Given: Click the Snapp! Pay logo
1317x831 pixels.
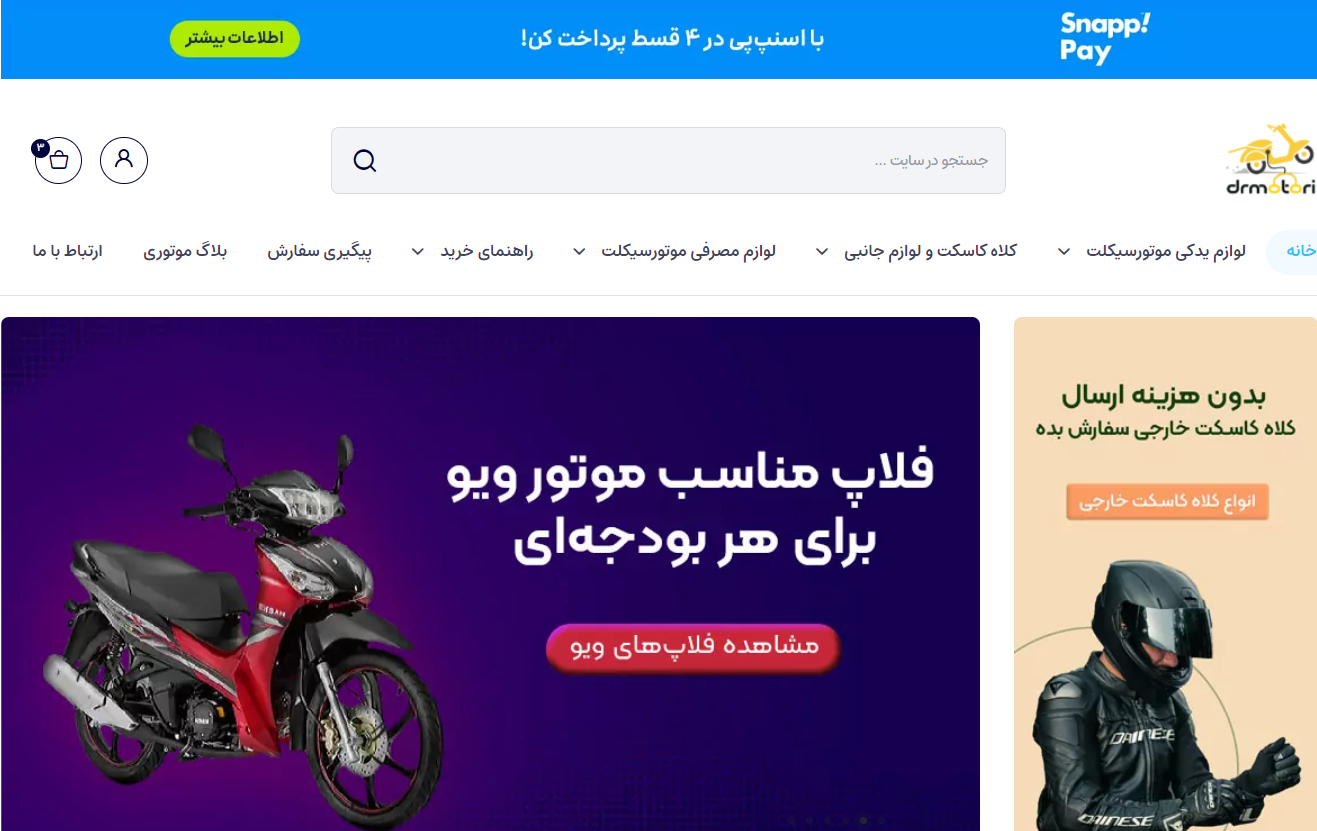Looking at the screenshot, I should (1104, 39).
